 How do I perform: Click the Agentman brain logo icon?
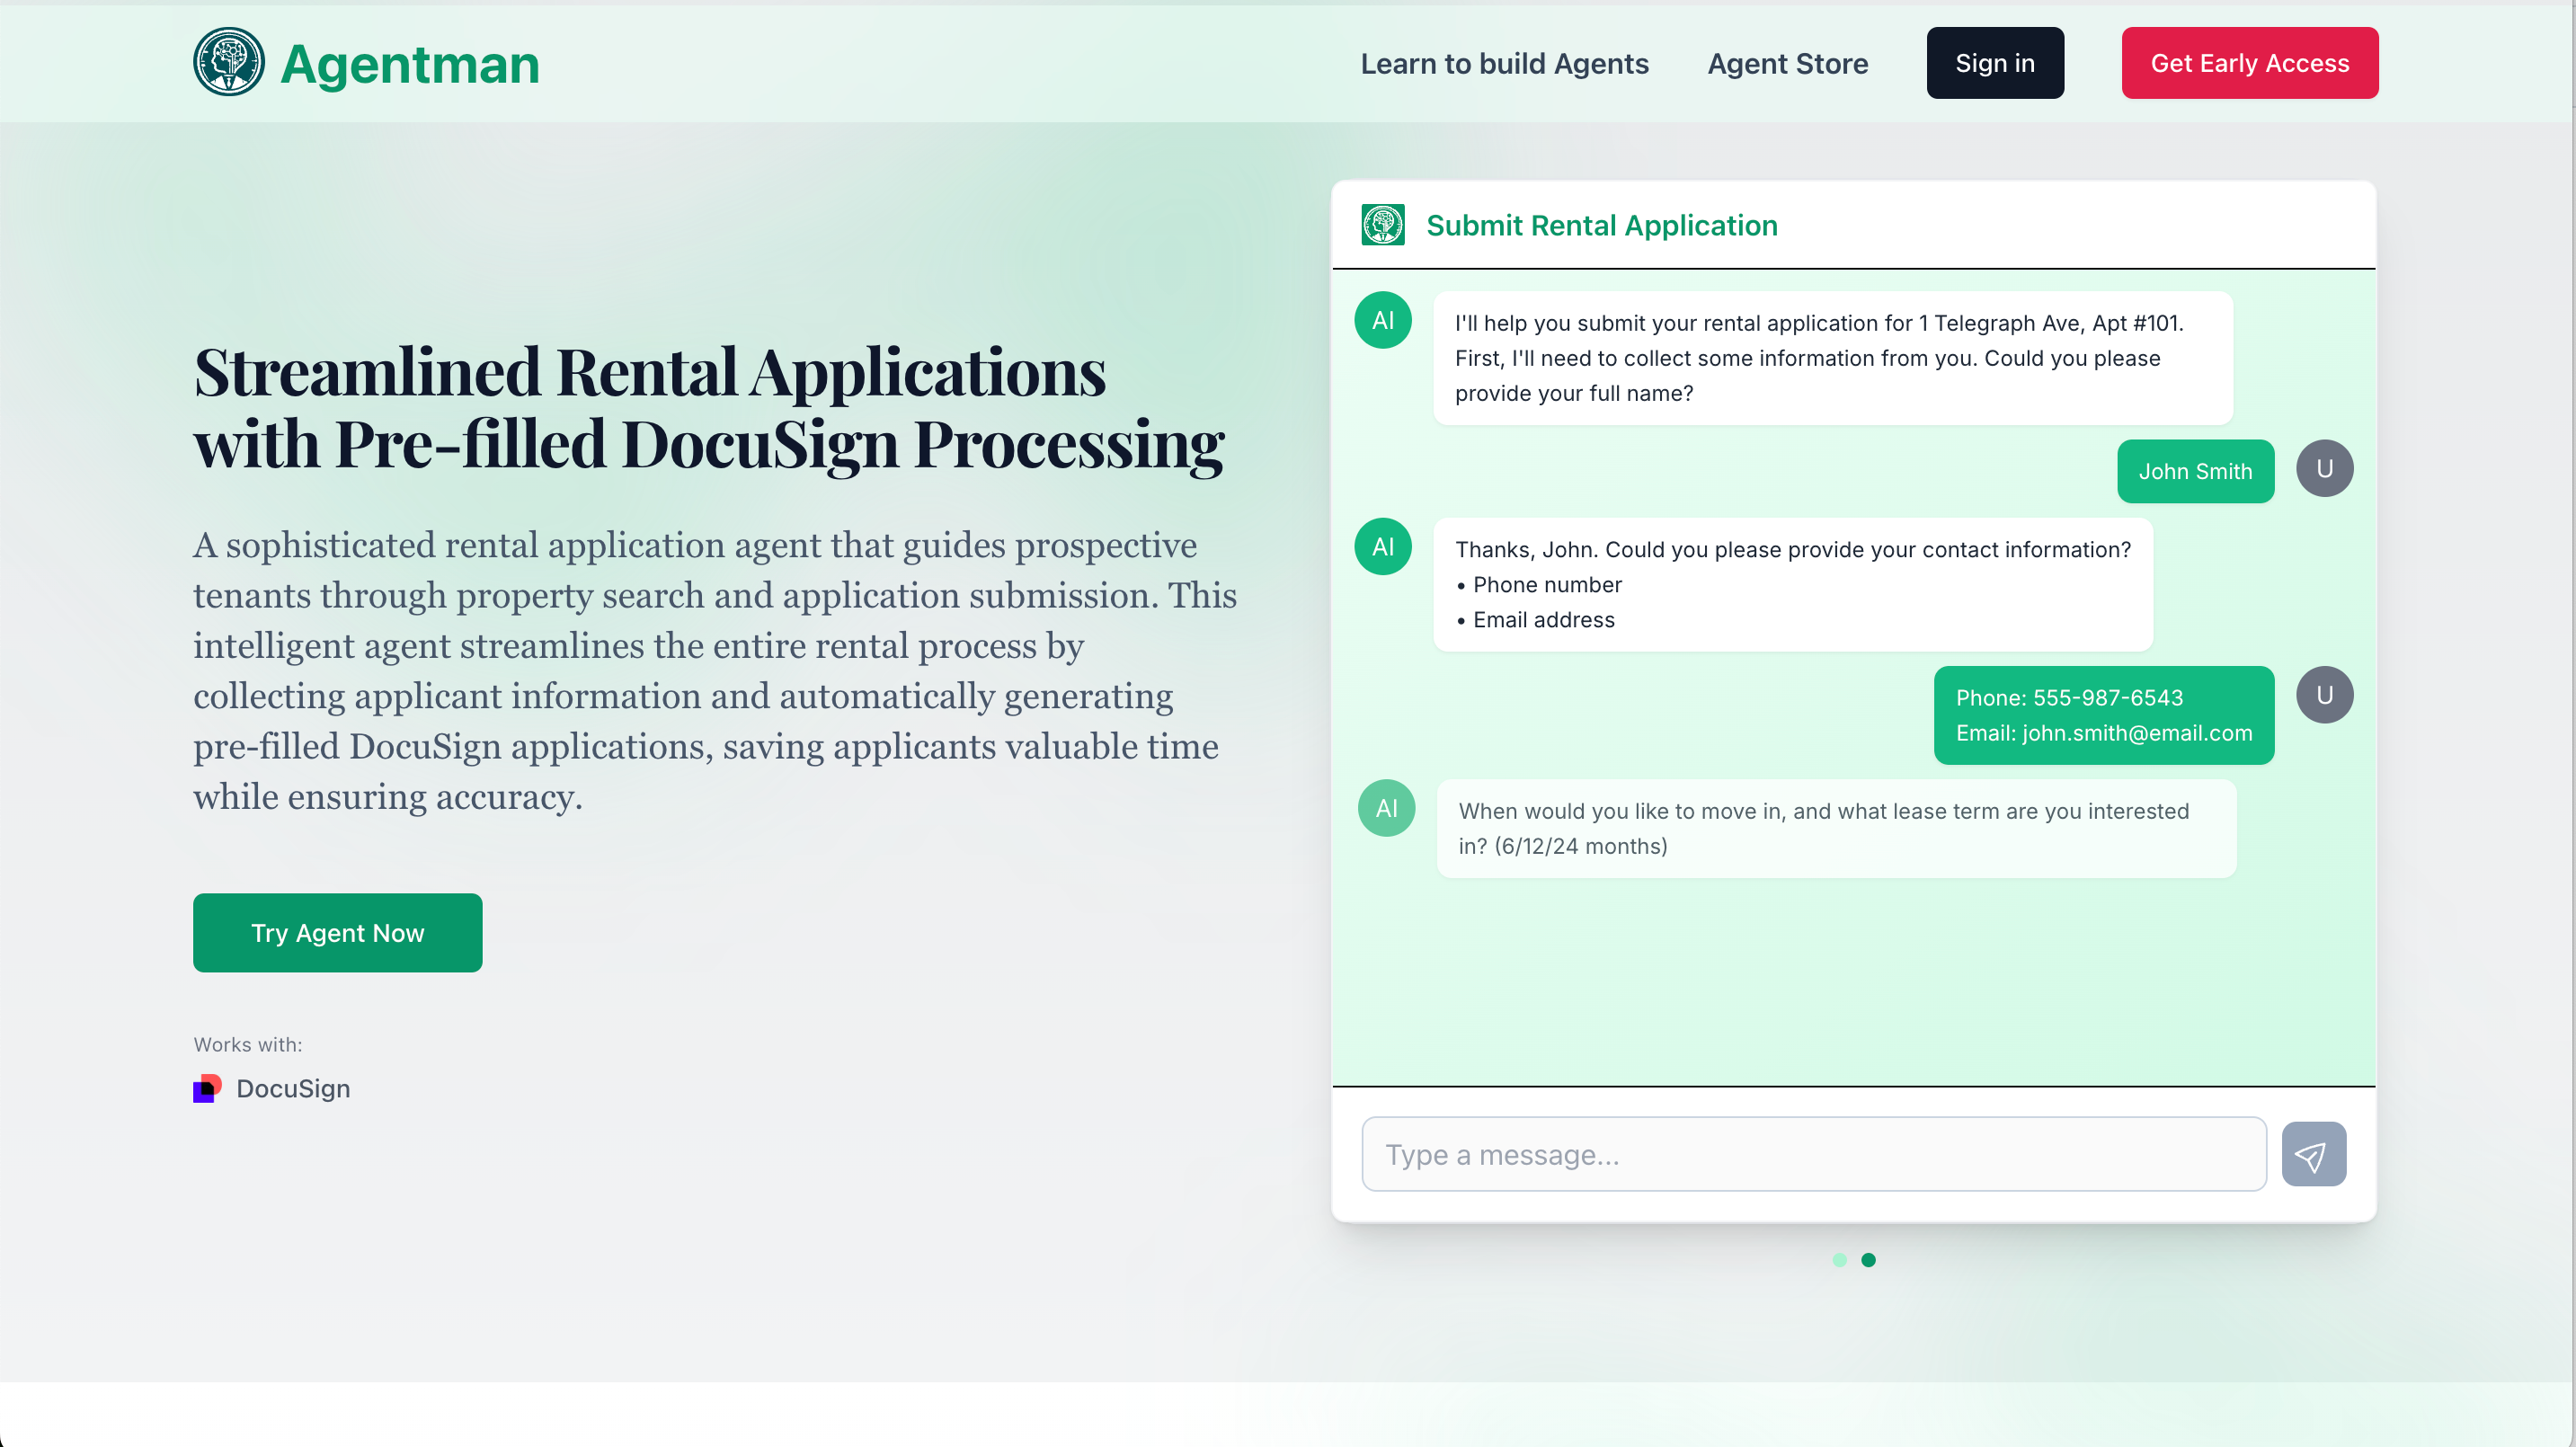[229, 62]
